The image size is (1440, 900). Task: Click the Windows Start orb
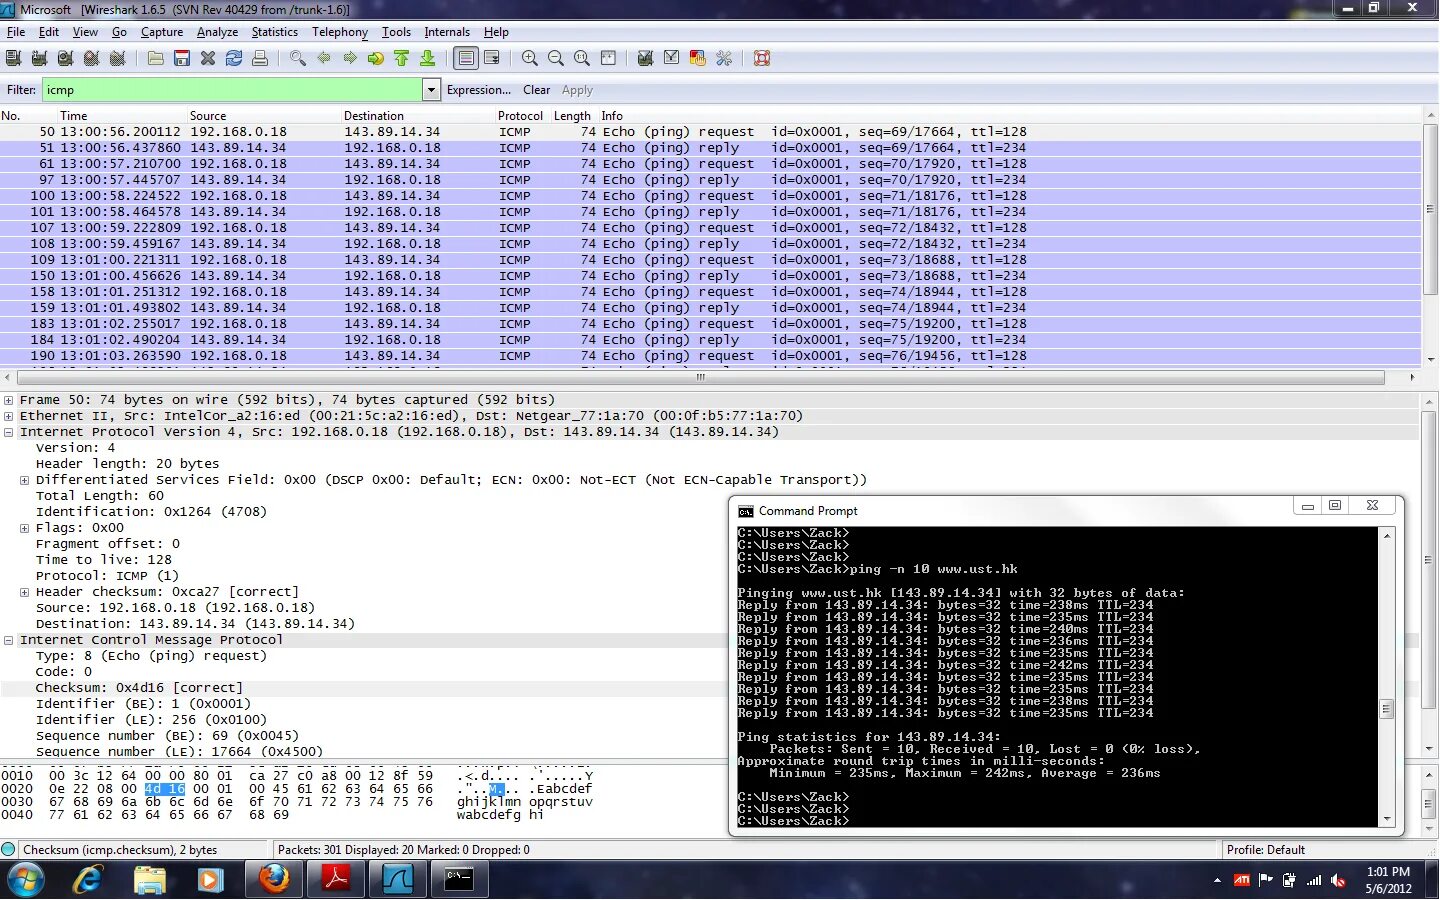pos(27,880)
